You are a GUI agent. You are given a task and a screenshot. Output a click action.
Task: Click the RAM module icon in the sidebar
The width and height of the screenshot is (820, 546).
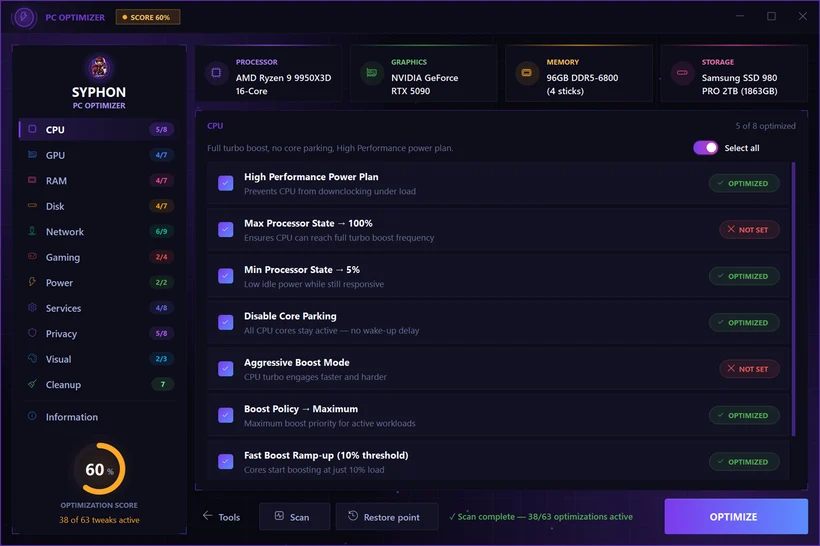click(32, 180)
